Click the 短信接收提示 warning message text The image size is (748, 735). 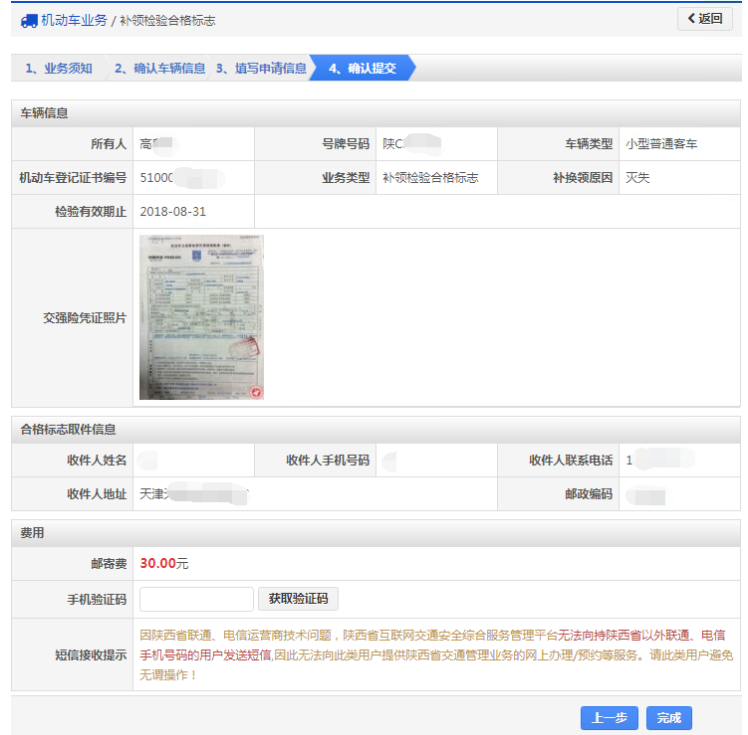pyautogui.click(x=435, y=655)
